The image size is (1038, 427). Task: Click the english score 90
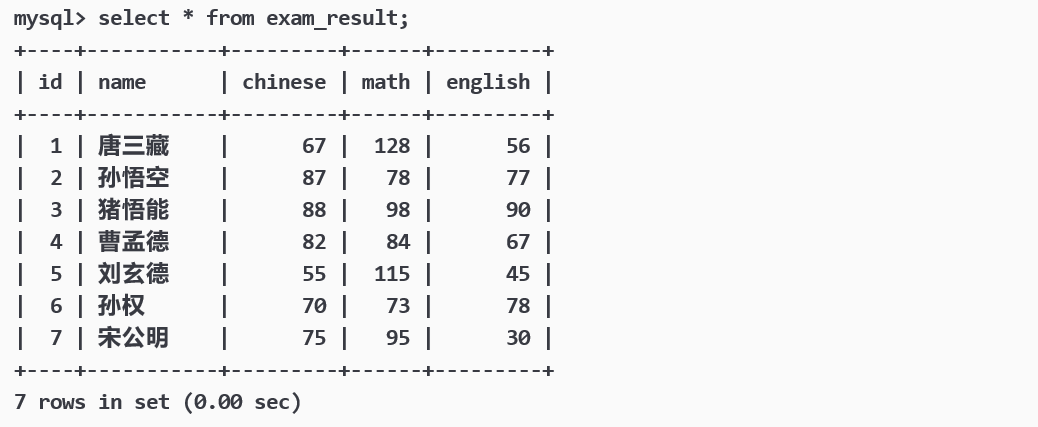click(x=518, y=210)
